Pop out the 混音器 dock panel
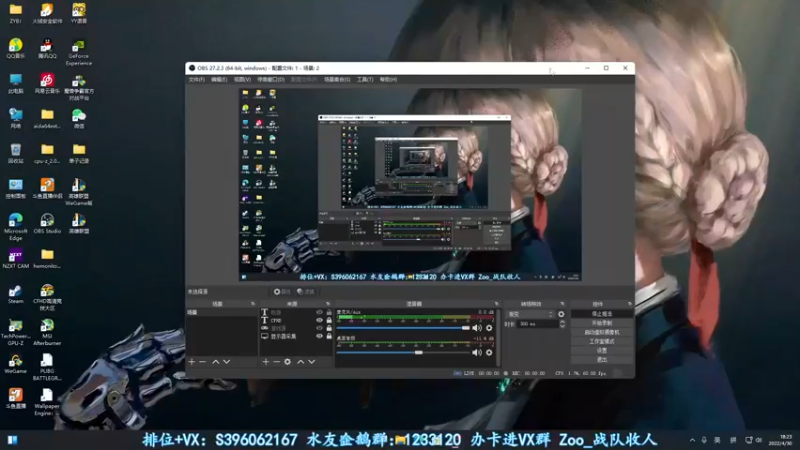Image resolution: width=800 pixels, height=450 pixels. (x=496, y=304)
